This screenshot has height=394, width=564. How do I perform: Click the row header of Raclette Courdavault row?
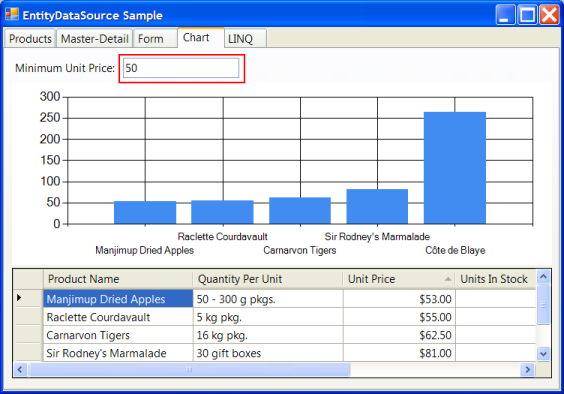tap(28, 316)
